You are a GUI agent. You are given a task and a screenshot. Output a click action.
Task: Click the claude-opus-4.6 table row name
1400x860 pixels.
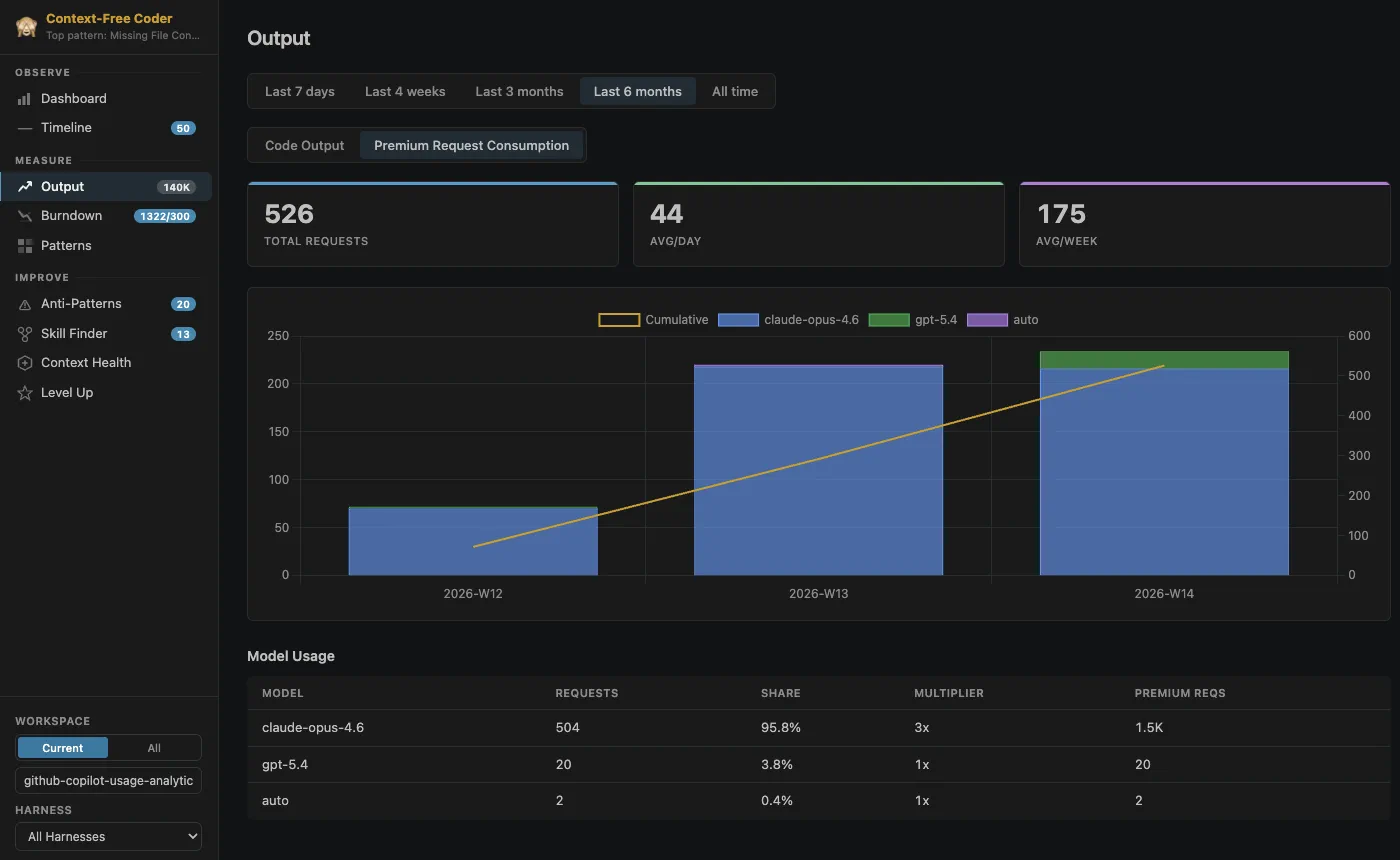(x=313, y=728)
